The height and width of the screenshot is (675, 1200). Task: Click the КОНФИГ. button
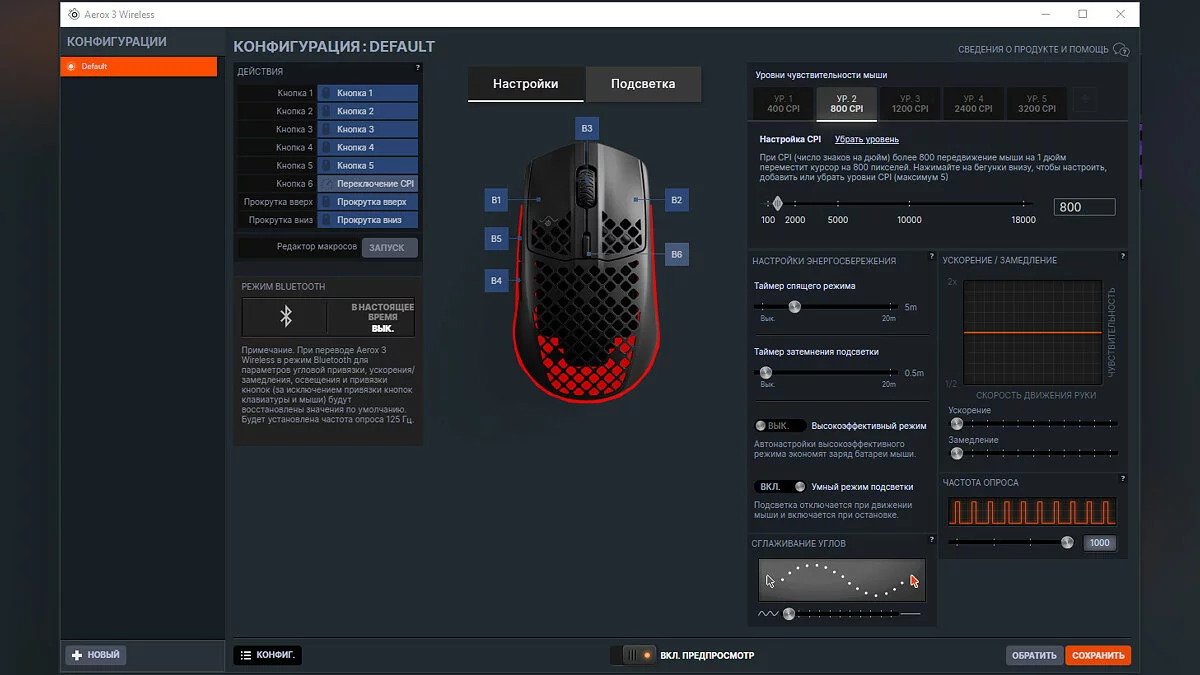point(267,655)
